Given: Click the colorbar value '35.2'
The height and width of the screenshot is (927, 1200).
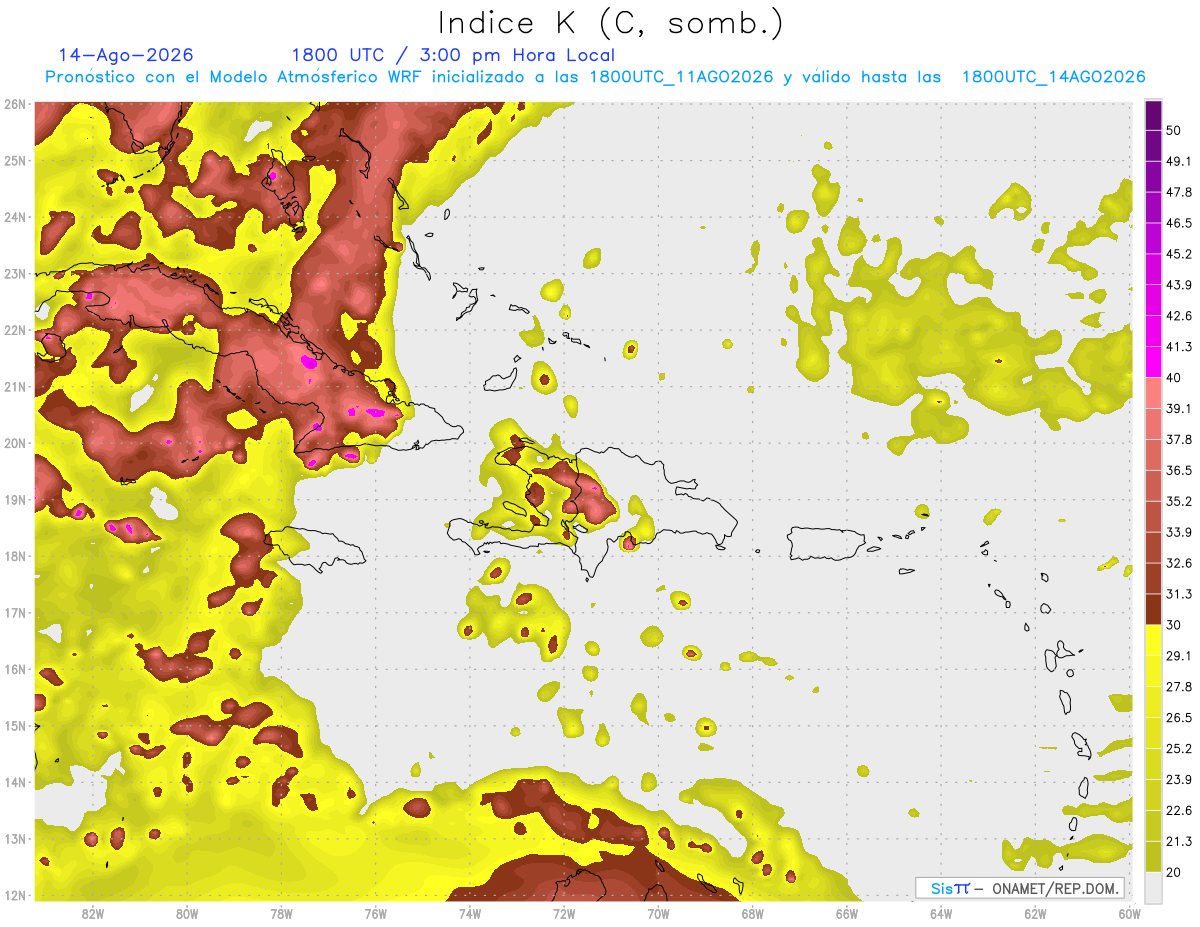Looking at the screenshot, I should (x=1178, y=501).
